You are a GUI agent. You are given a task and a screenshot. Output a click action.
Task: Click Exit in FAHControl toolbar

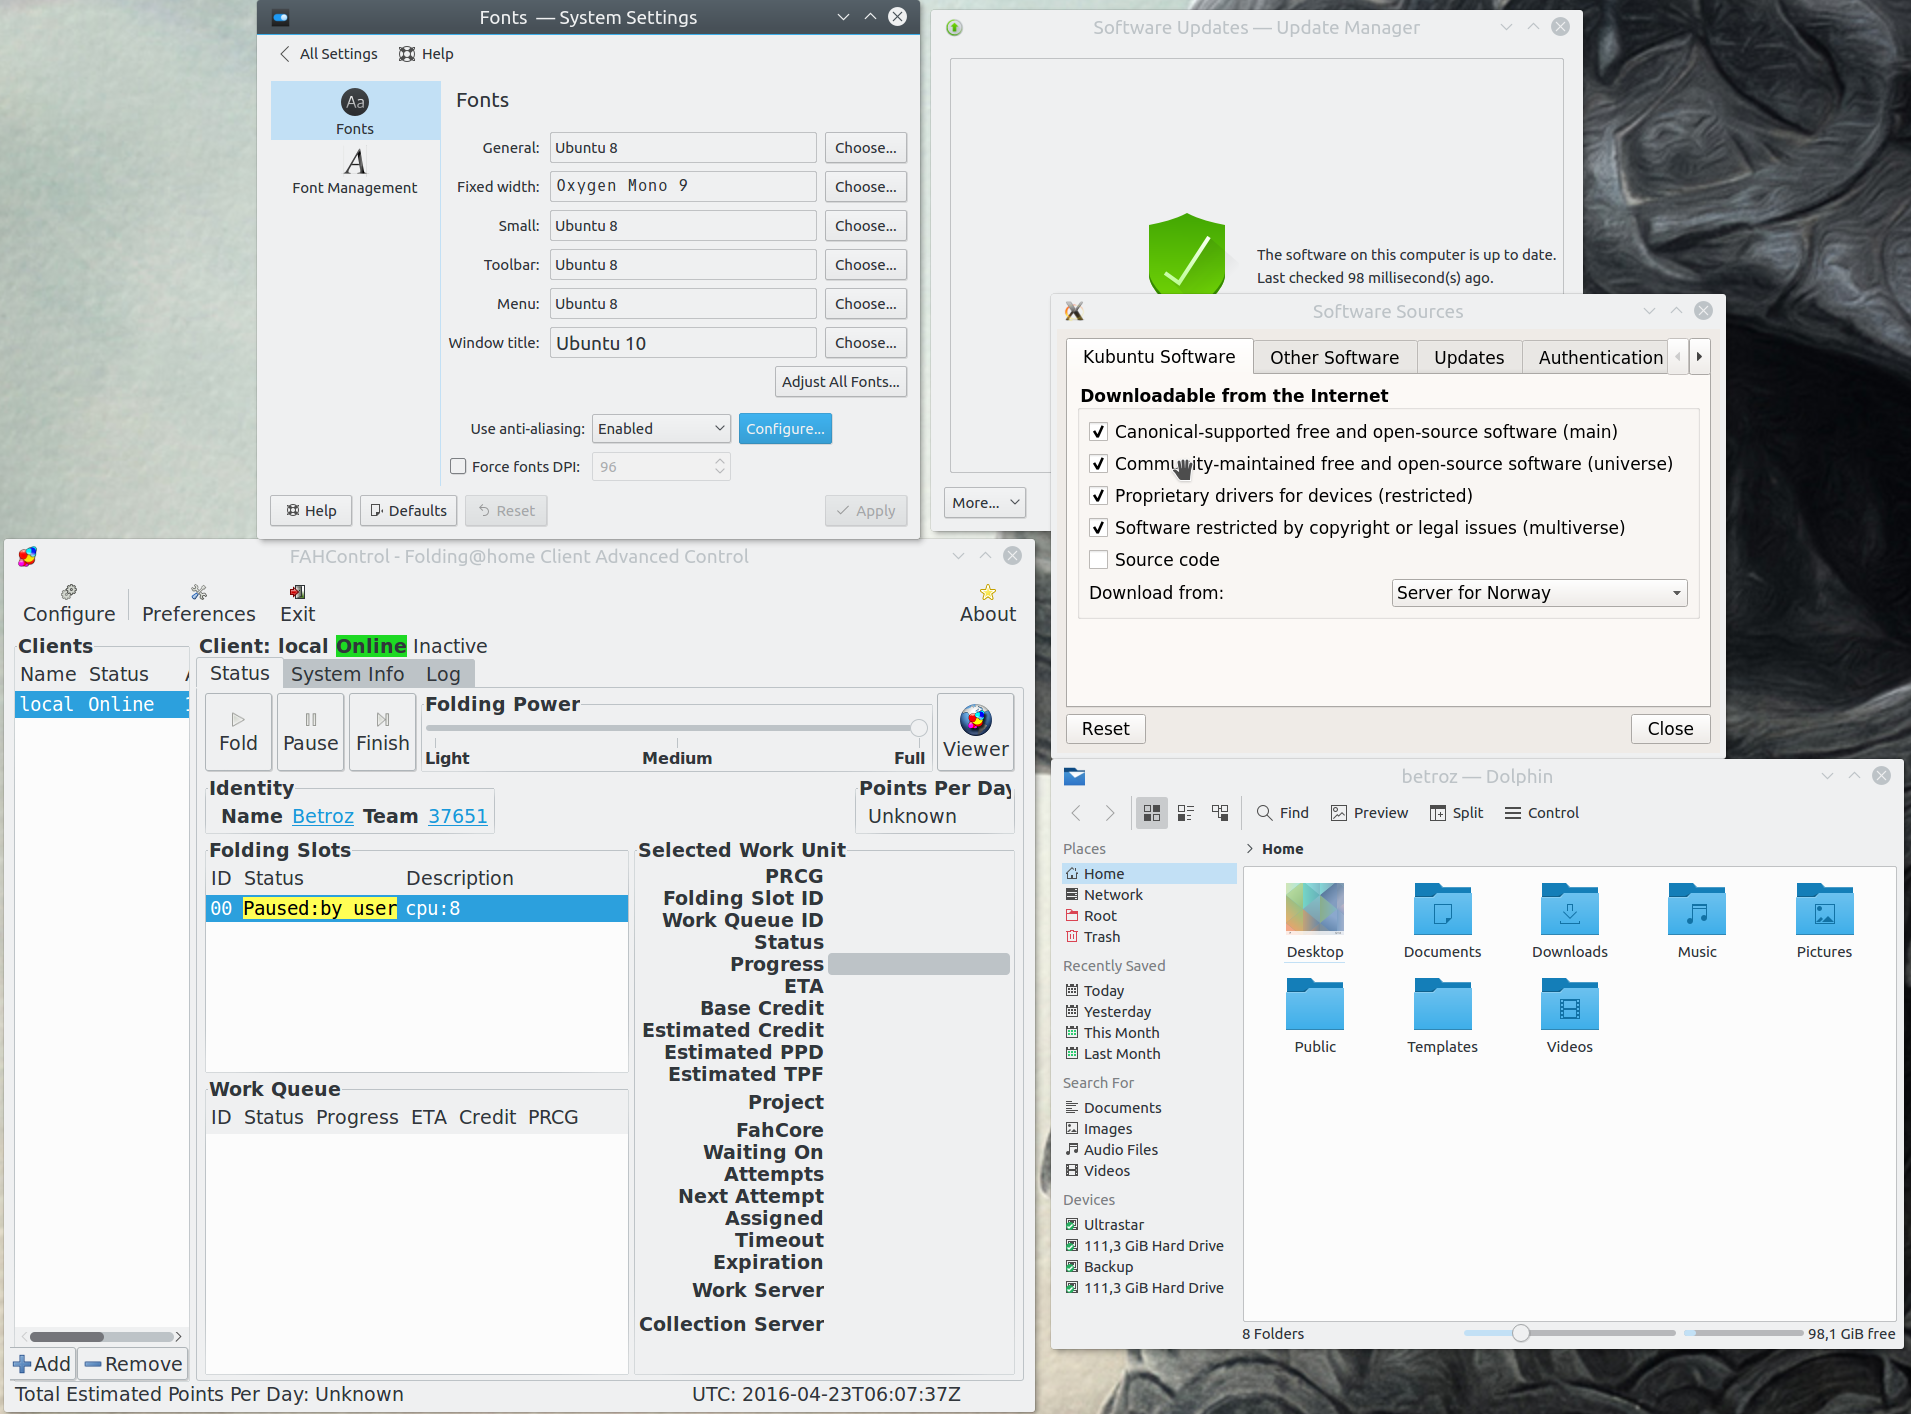tap(297, 604)
